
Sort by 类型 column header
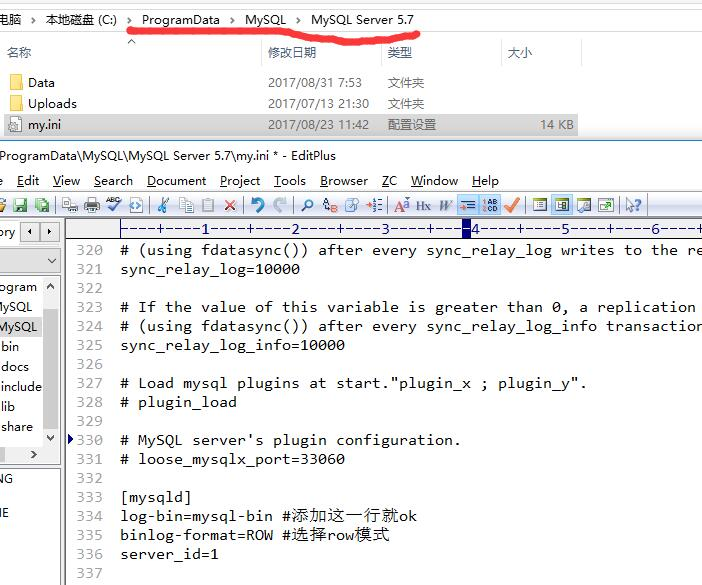pos(399,53)
